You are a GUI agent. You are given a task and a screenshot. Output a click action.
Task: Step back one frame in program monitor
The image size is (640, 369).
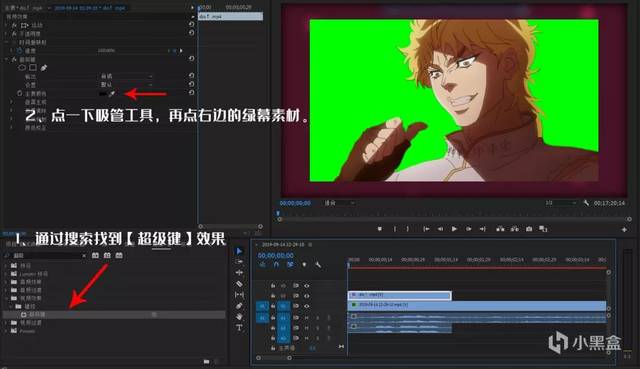[440, 229]
